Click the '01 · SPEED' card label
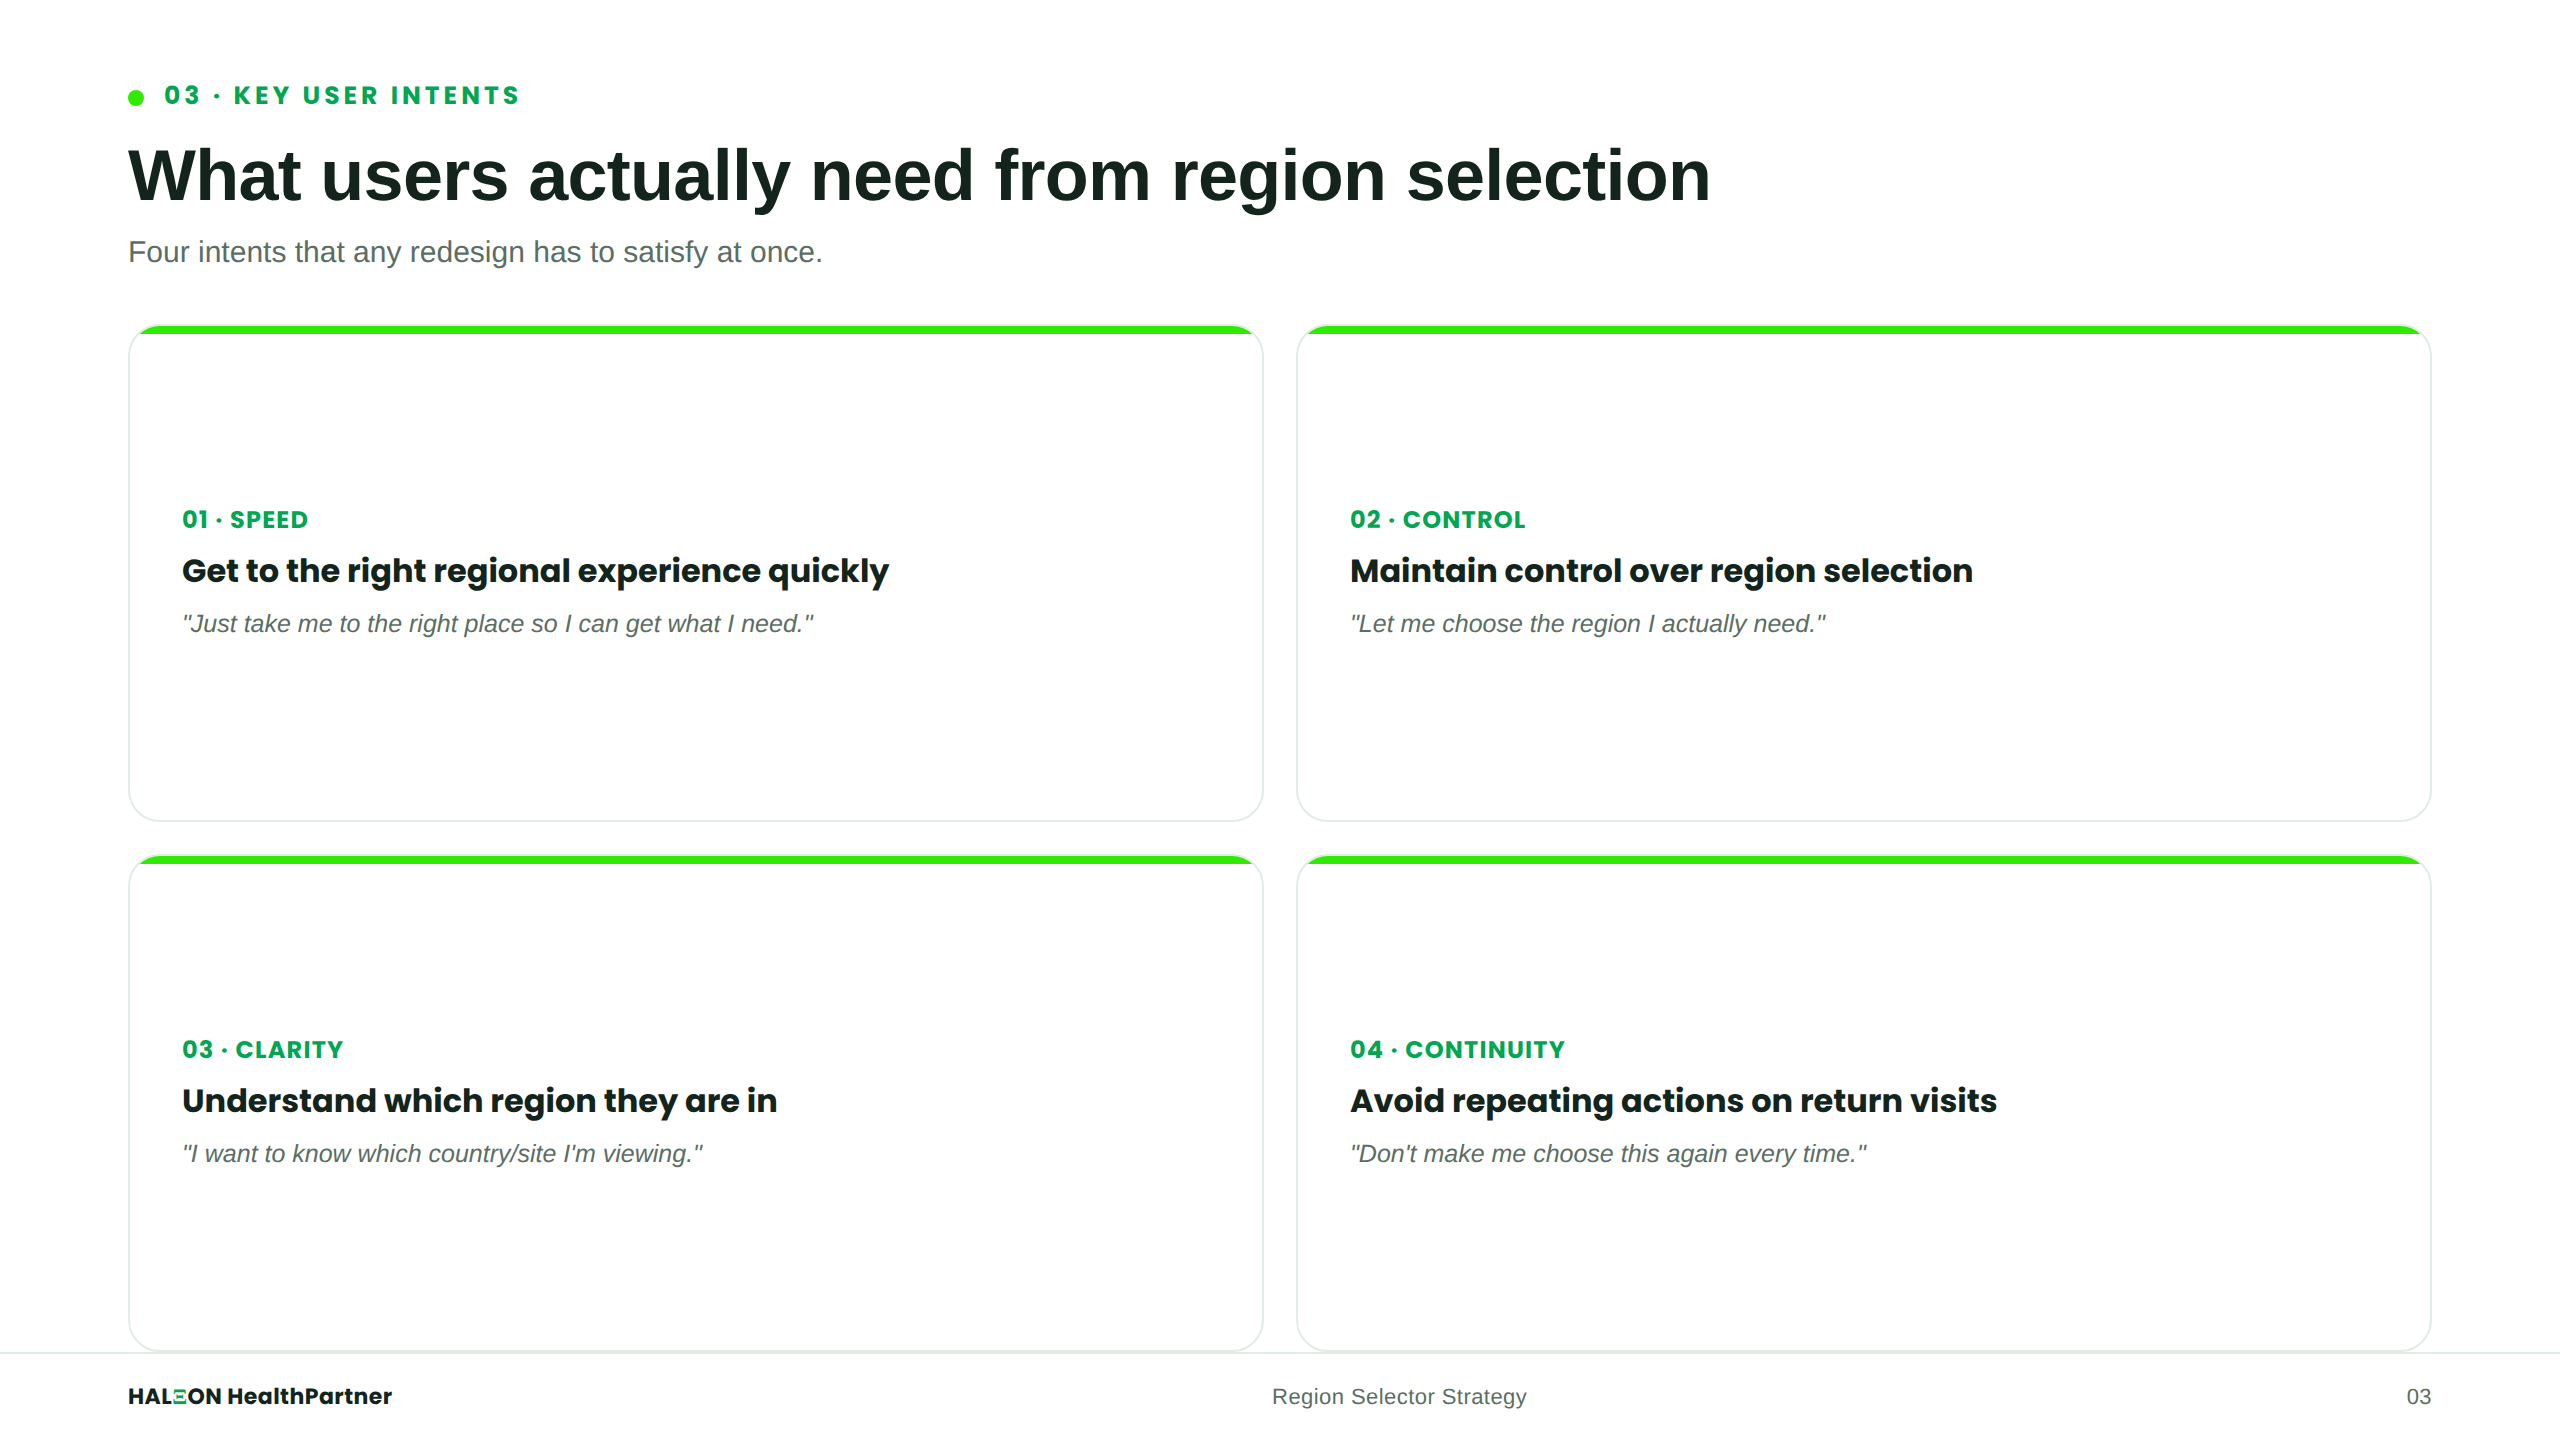2560x1440 pixels. pos(245,520)
